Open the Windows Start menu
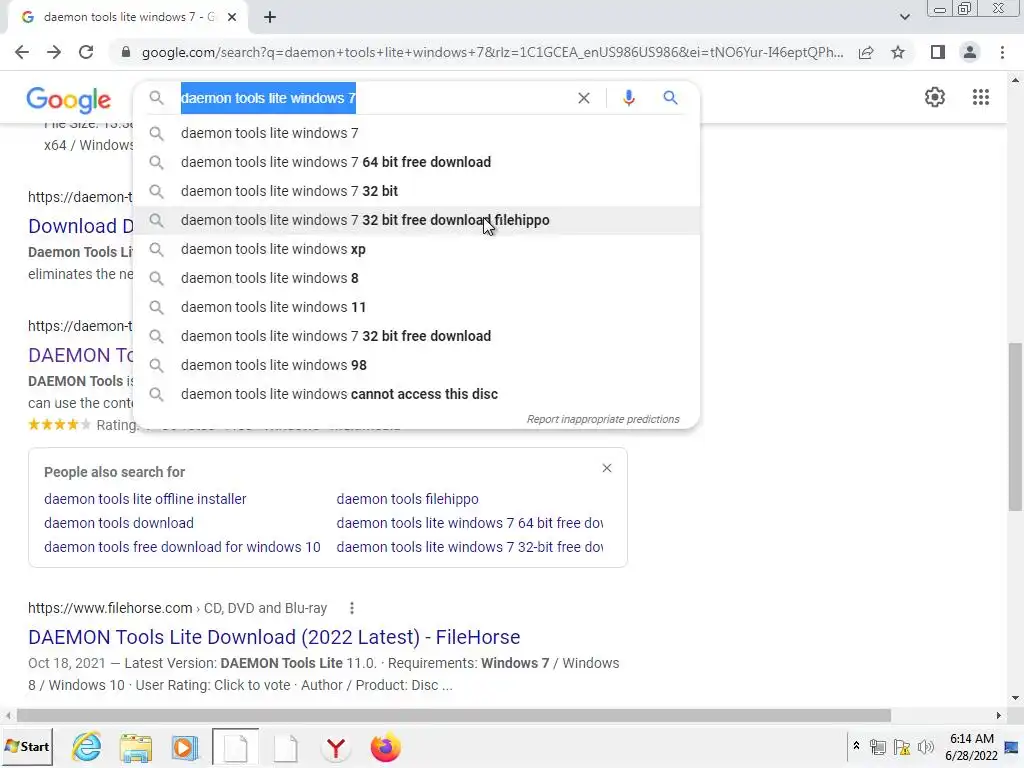 point(27,746)
